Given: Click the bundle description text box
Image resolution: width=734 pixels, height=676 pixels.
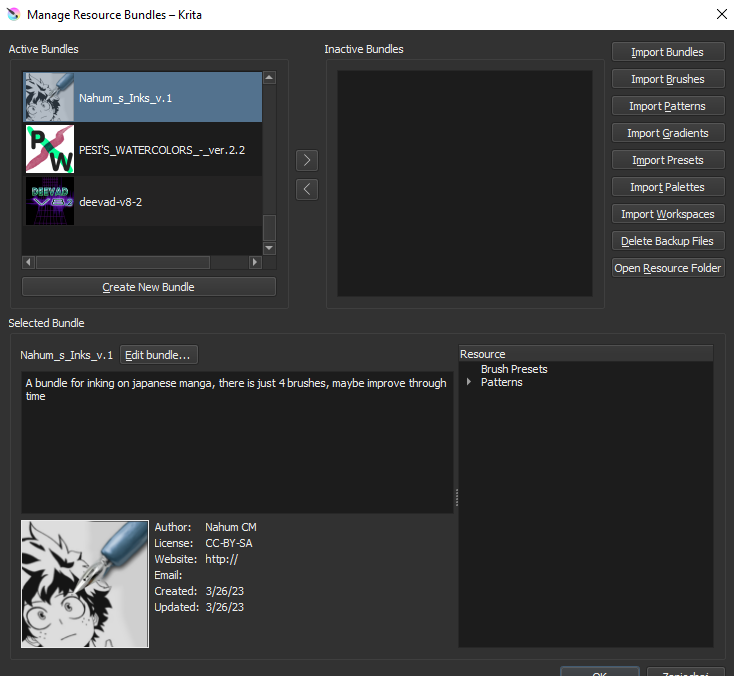Looking at the screenshot, I should [237, 442].
